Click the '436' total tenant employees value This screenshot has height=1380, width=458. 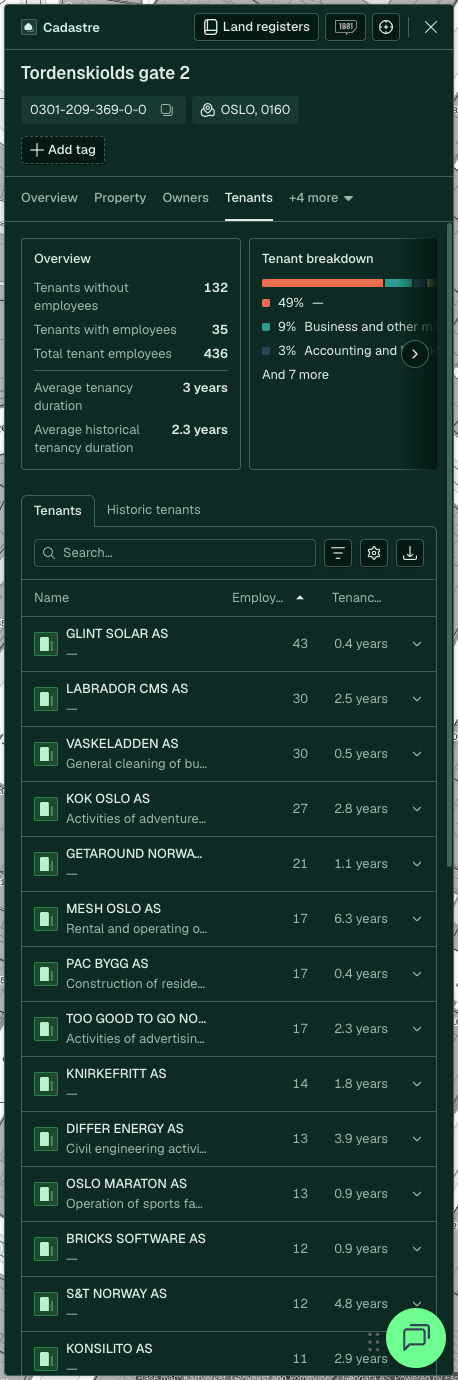(216, 354)
